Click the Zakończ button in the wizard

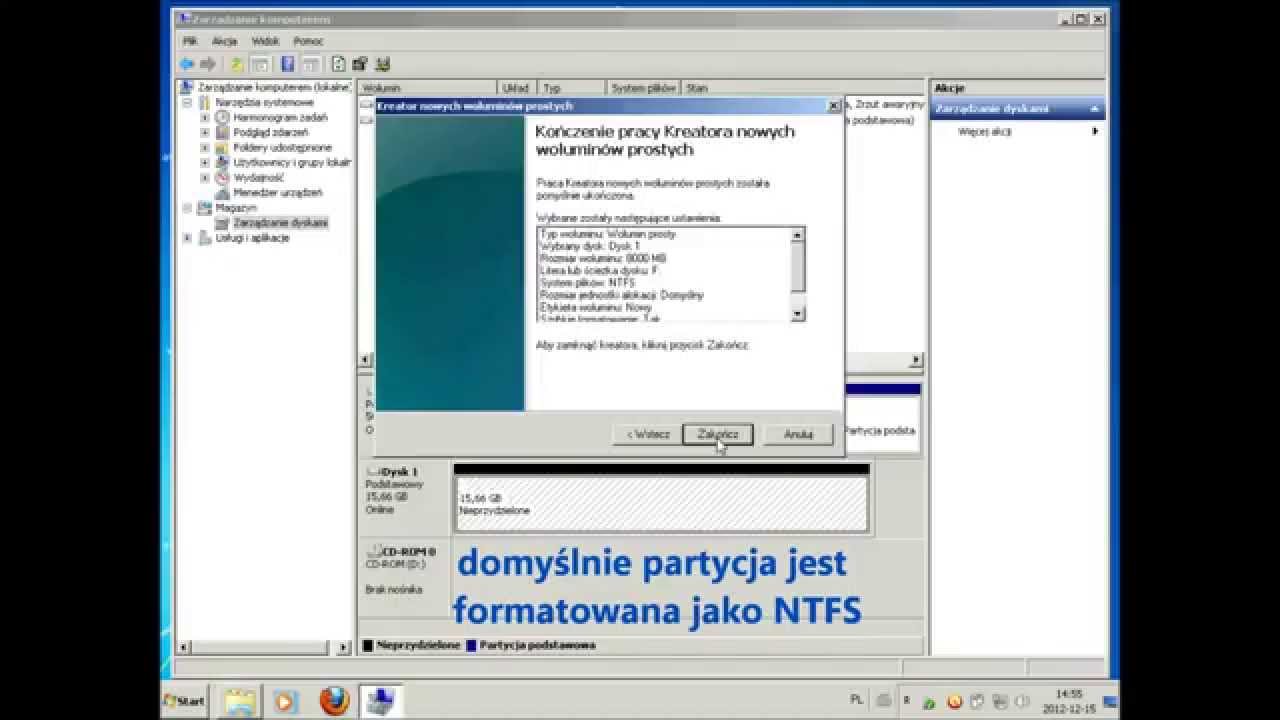click(717, 434)
